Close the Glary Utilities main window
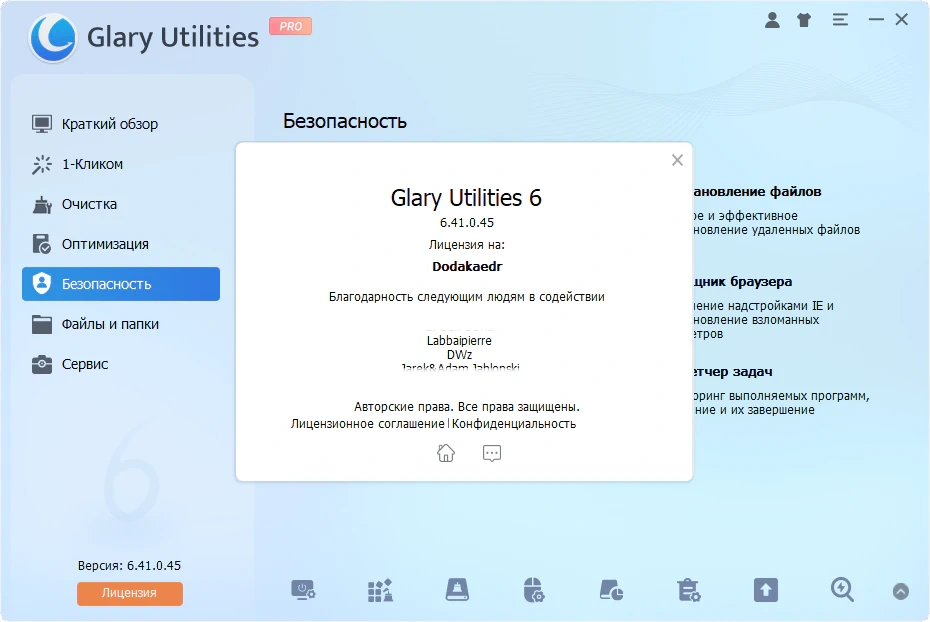This screenshot has width=930, height=622. tap(902, 20)
